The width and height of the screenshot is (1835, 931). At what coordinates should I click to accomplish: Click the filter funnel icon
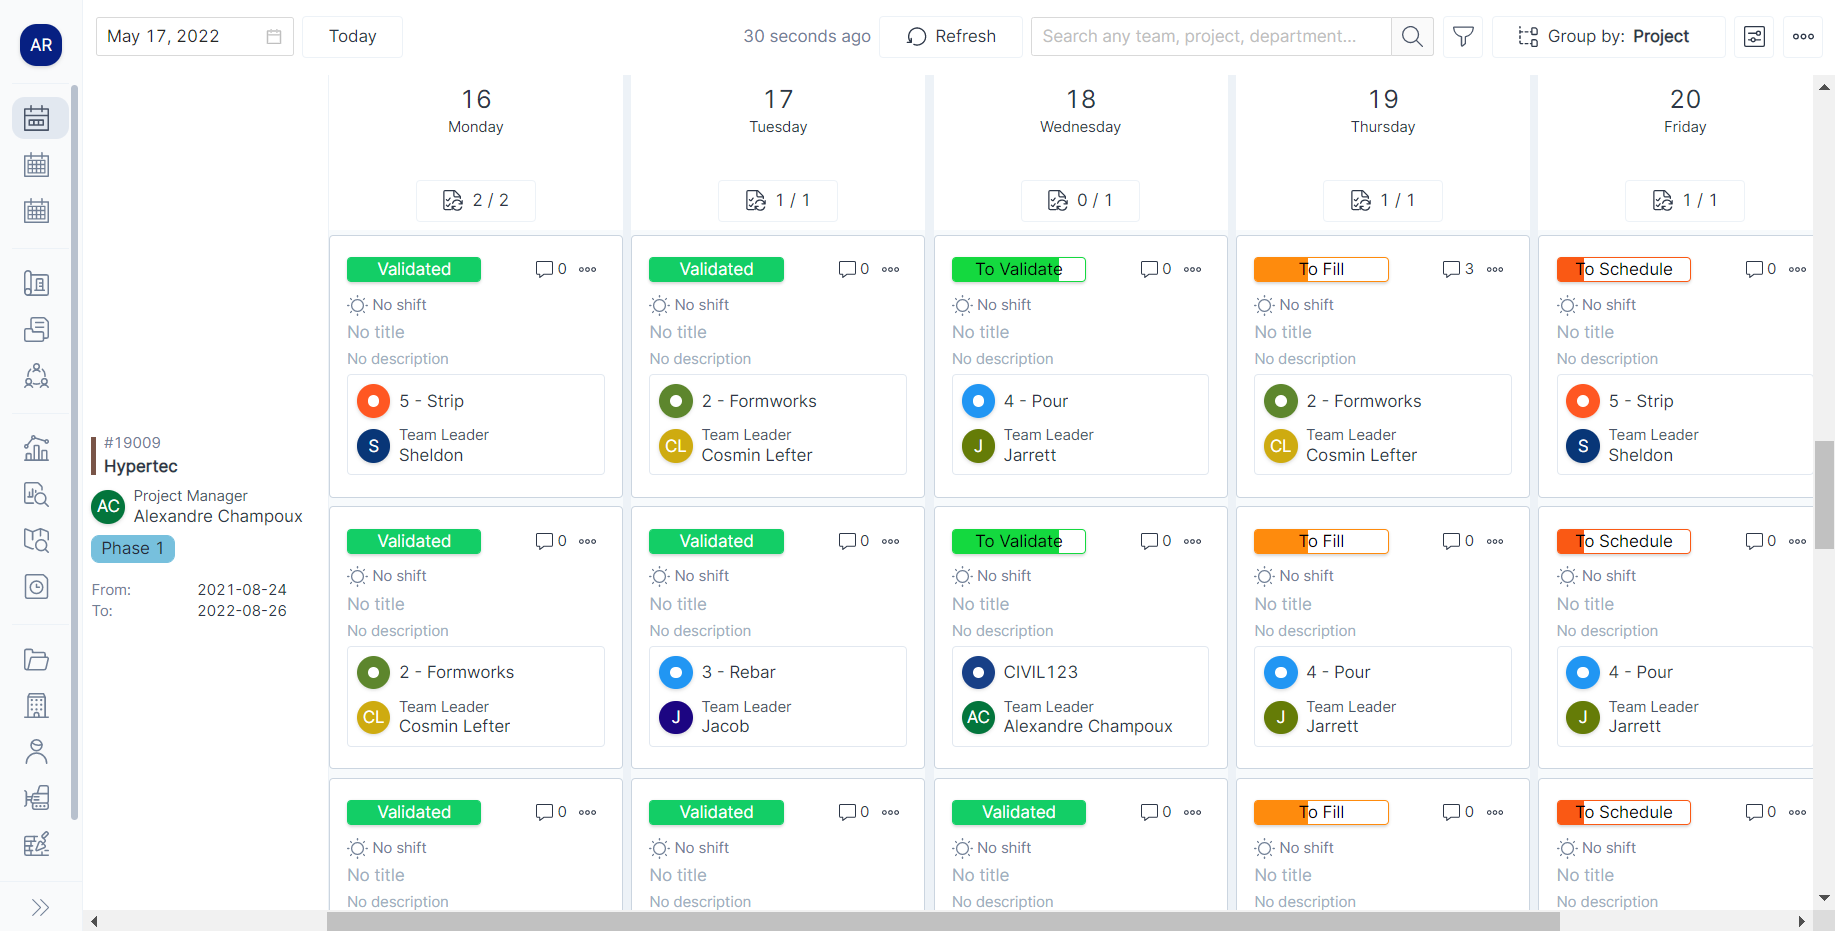click(x=1462, y=37)
